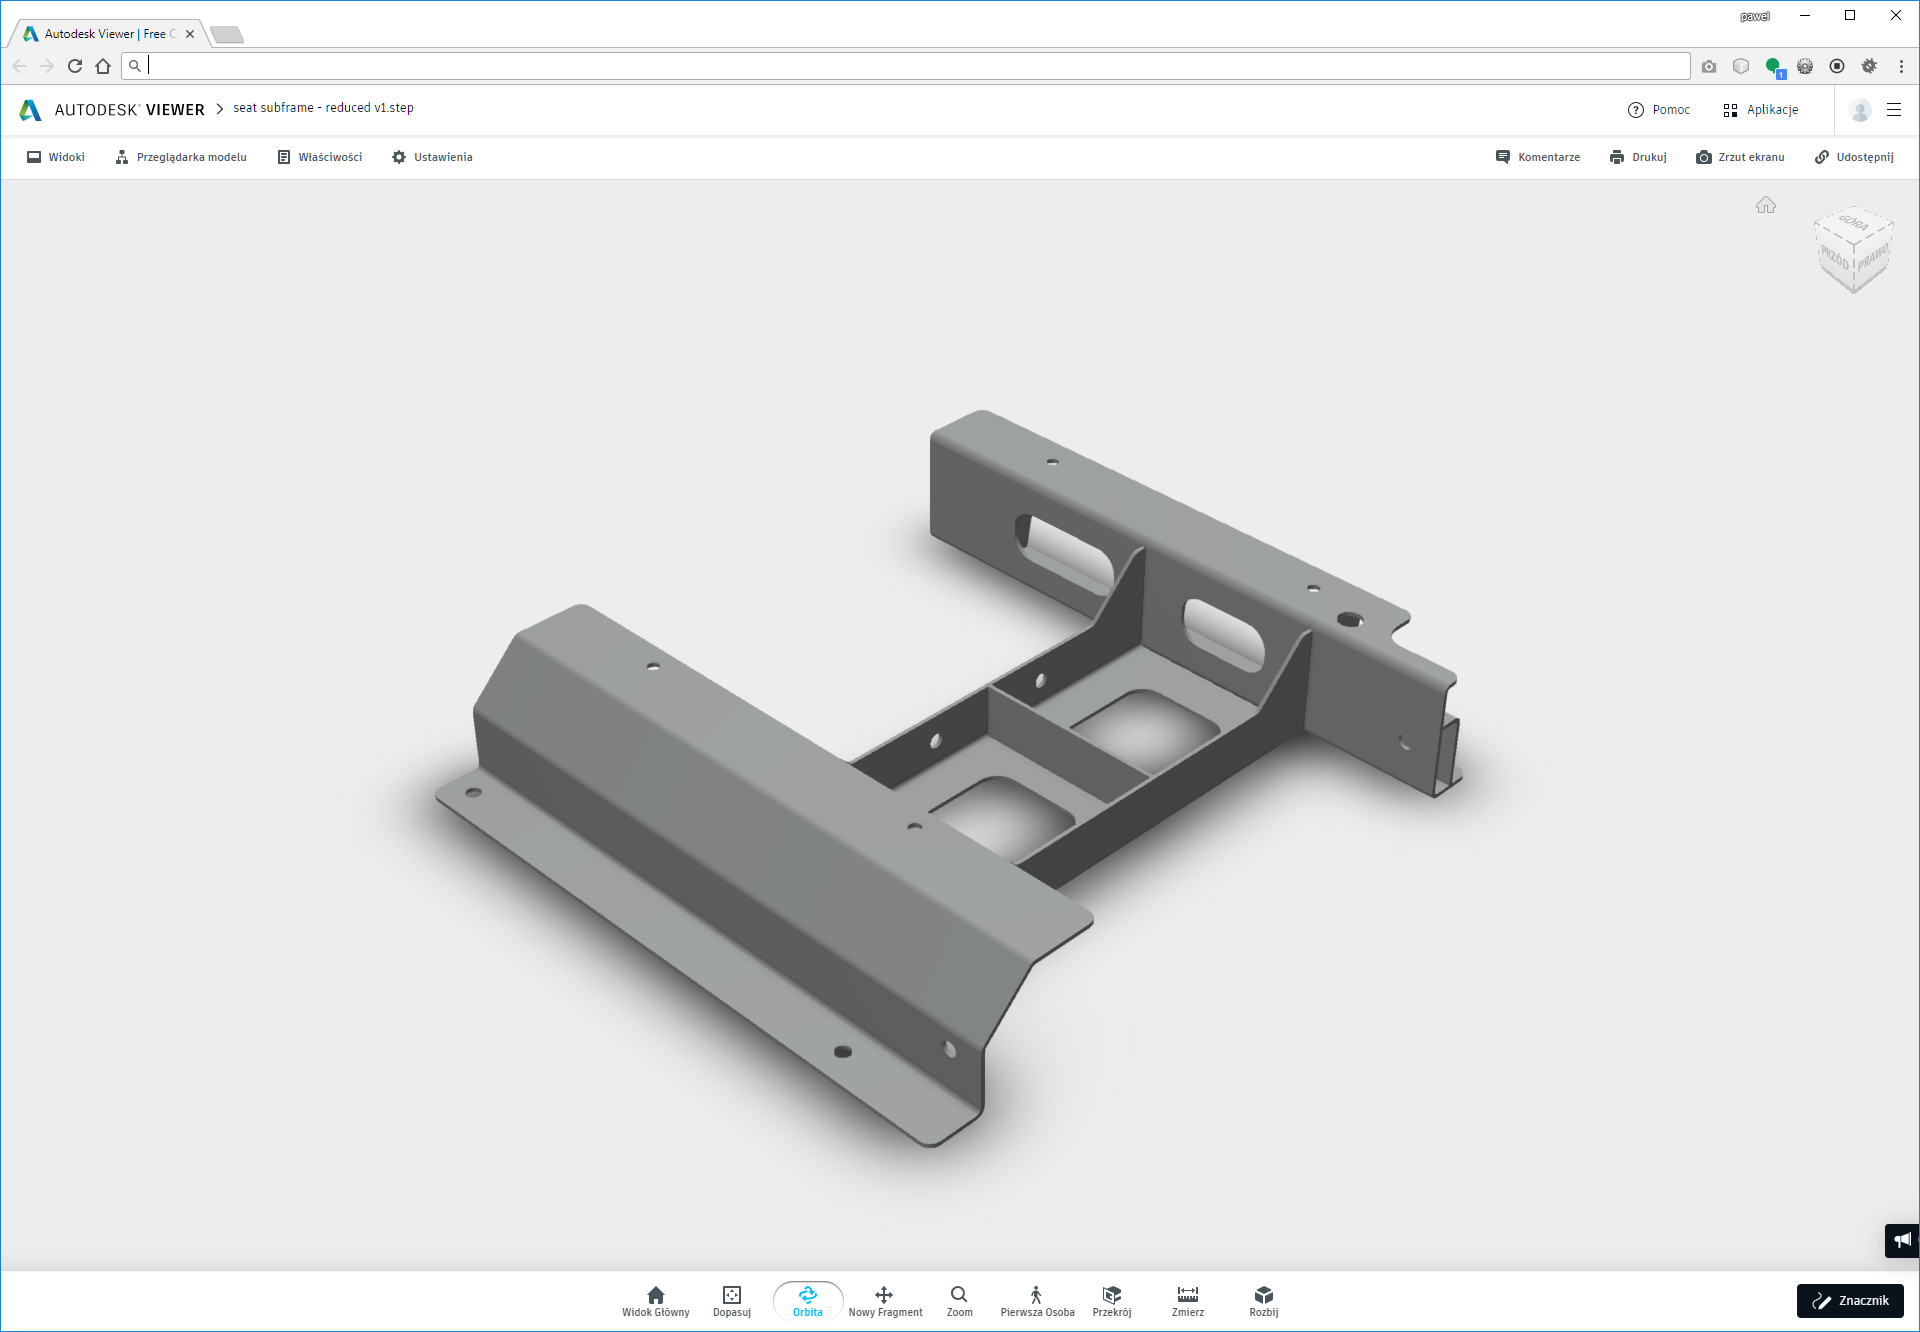The height and width of the screenshot is (1332, 1920).
Task: Open the Komentarze comments panel
Action: (x=1538, y=157)
